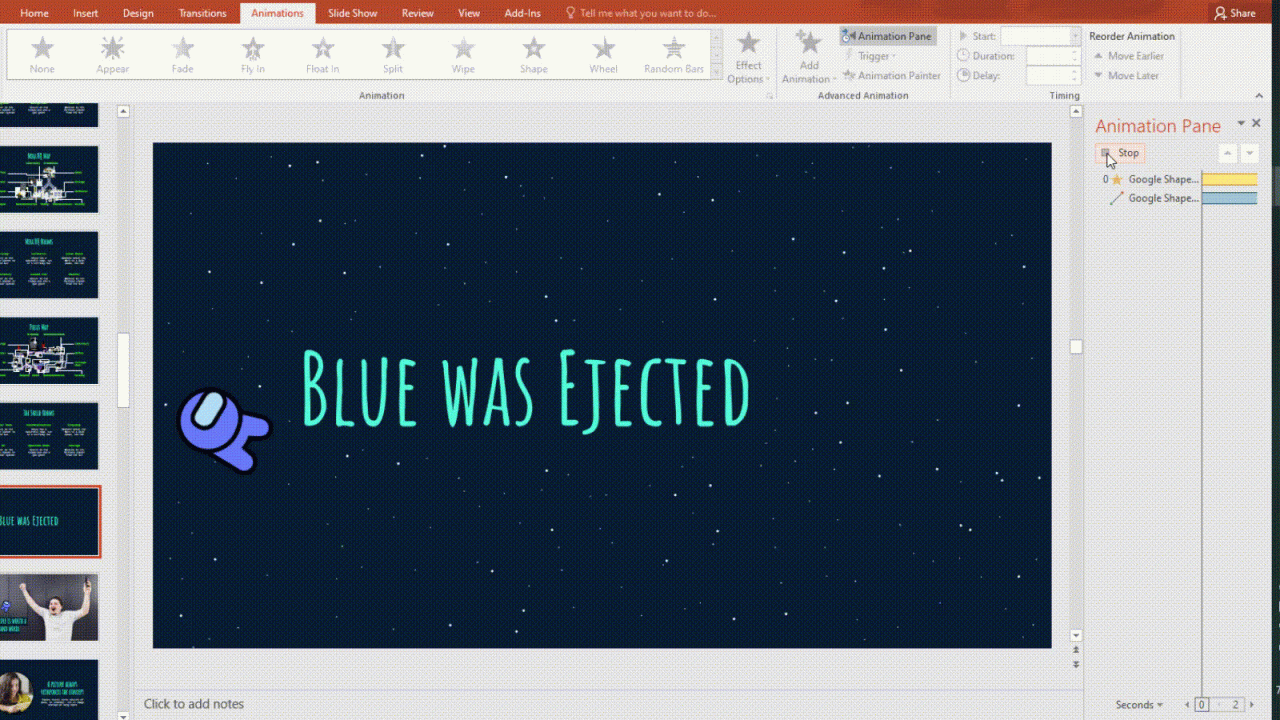Move the animation later
Image resolution: width=1280 pixels, height=720 pixels.
click(1126, 75)
